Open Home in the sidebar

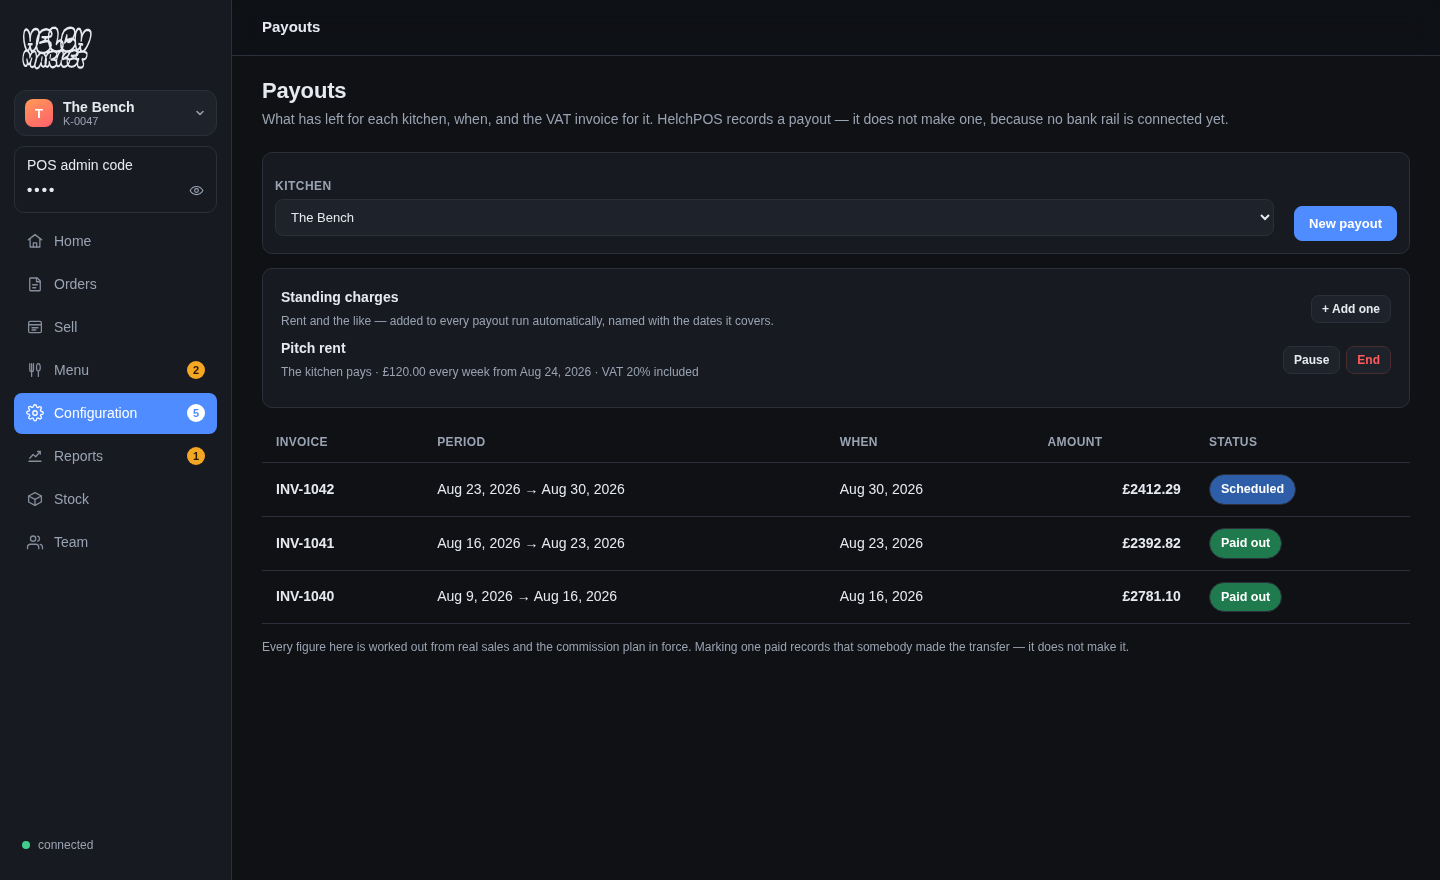pos(115,241)
